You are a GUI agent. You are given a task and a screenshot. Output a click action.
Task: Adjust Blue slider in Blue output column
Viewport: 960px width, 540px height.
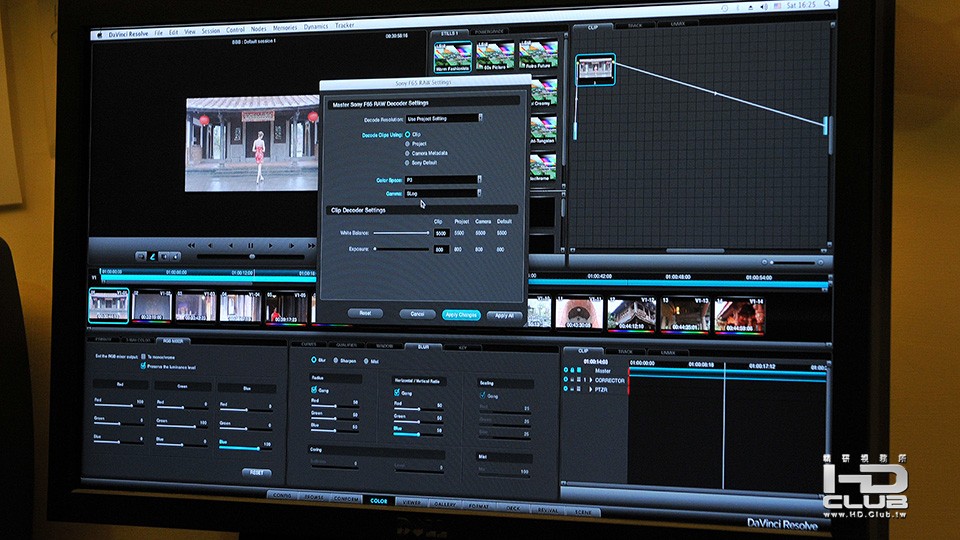point(245,448)
